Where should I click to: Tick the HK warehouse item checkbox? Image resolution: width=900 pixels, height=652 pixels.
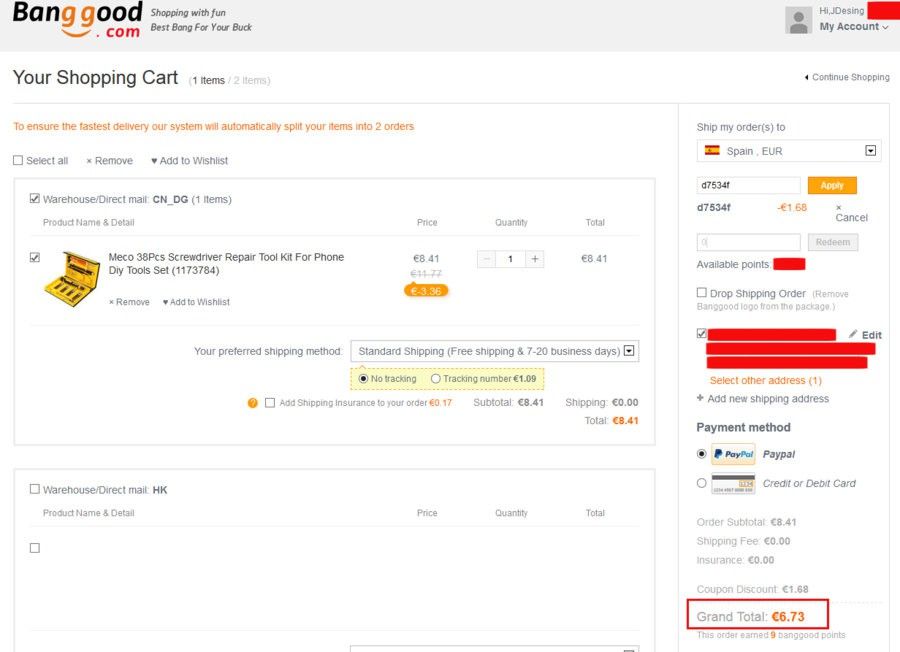pos(34,548)
